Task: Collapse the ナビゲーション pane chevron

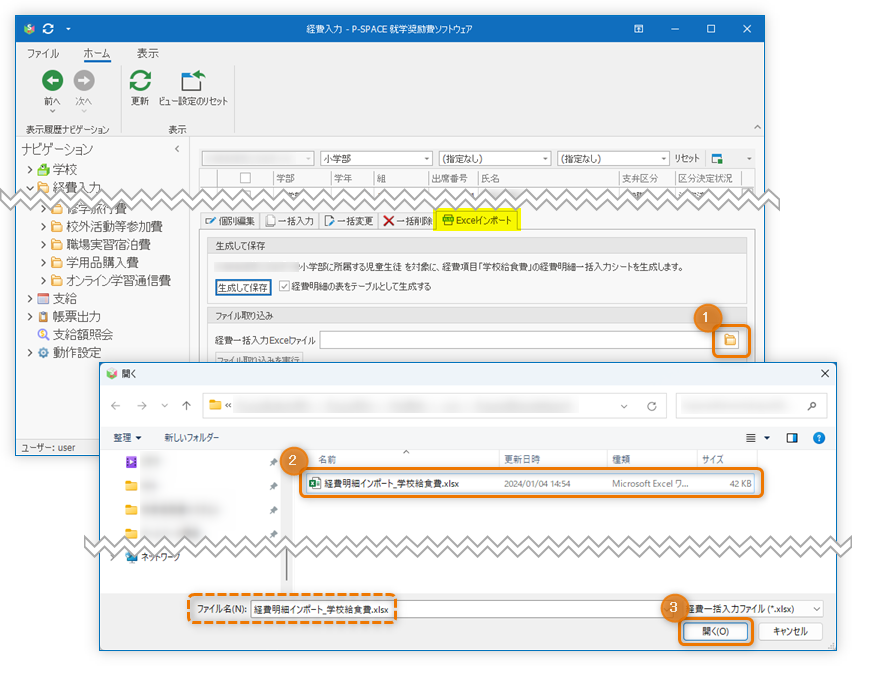Action: (177, 149)
